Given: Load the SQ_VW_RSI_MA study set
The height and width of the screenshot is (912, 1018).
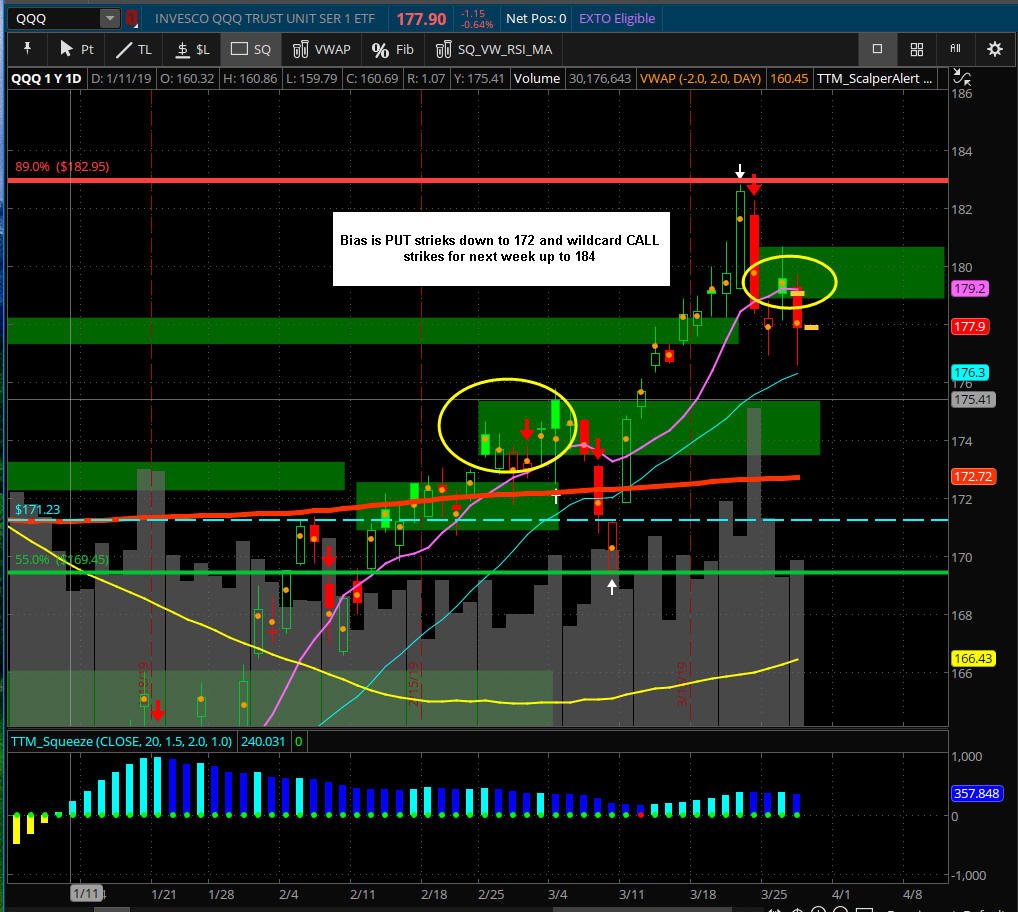Looking at the screenshot, I should point(494,49).
